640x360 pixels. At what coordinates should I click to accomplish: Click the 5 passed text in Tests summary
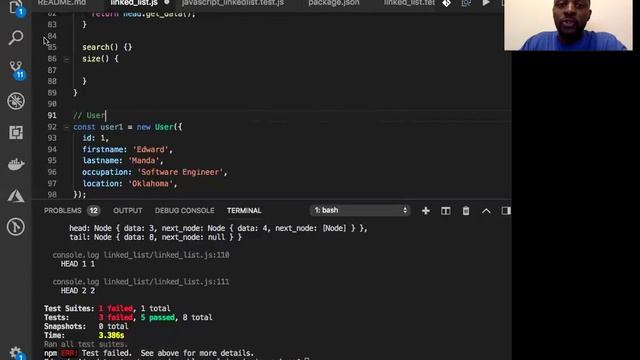(x=158, y=318)
